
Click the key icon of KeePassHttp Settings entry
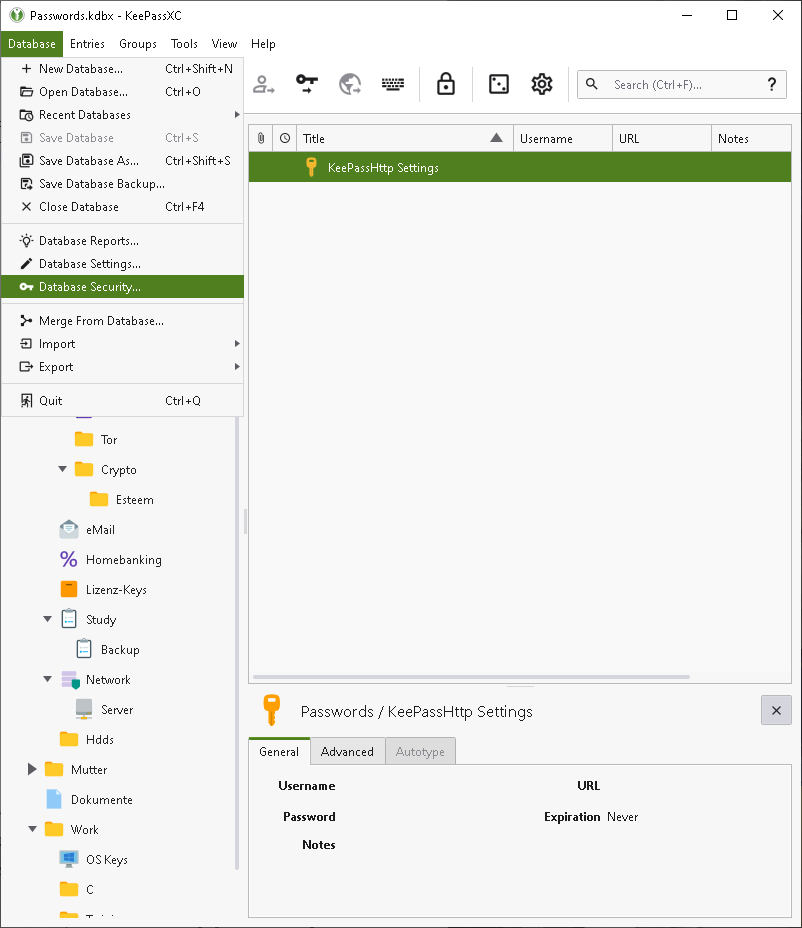tap(311, 167)
